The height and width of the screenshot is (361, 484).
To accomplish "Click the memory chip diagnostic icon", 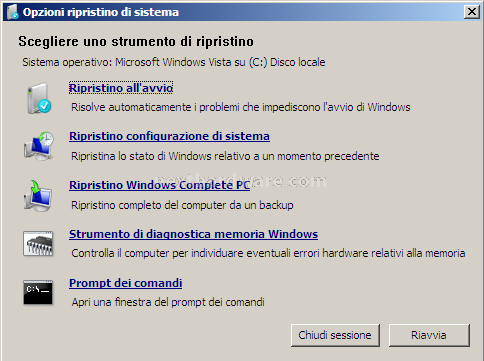I will (x=38, y=244).
